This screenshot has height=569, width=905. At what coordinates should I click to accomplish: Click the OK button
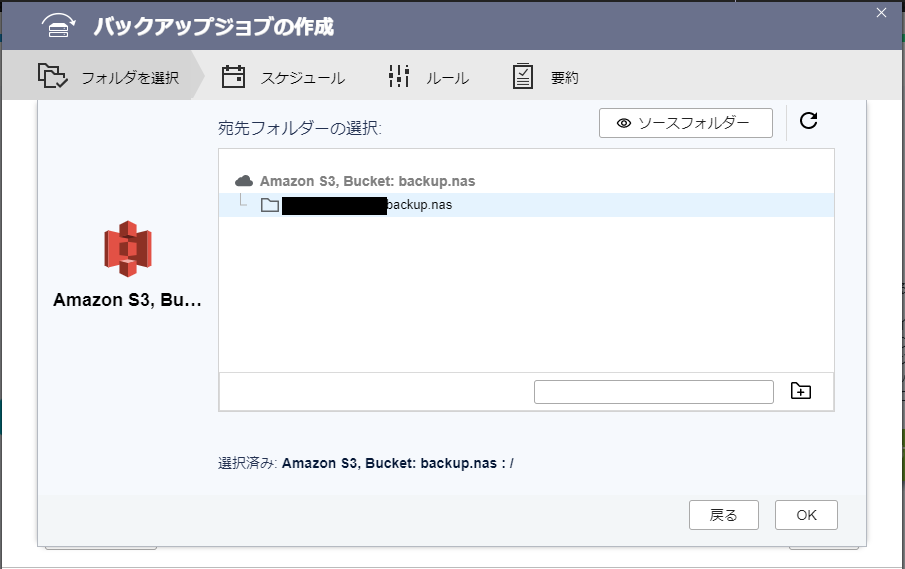point(806,515)
